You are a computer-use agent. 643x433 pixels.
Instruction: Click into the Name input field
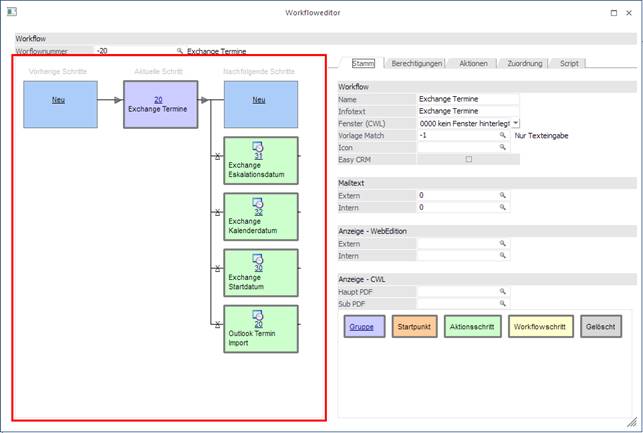click(468, 99)
